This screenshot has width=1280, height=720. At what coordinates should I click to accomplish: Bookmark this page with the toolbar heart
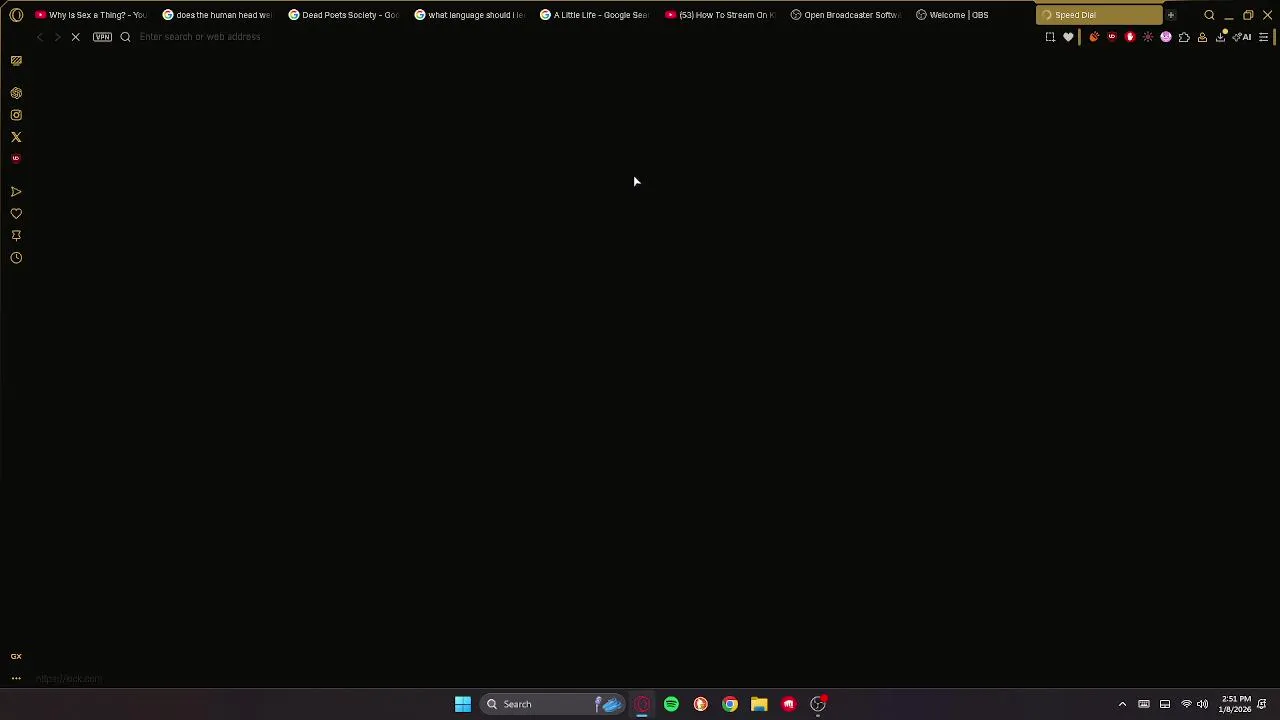pyautogui.click(x=1068, y=37)
